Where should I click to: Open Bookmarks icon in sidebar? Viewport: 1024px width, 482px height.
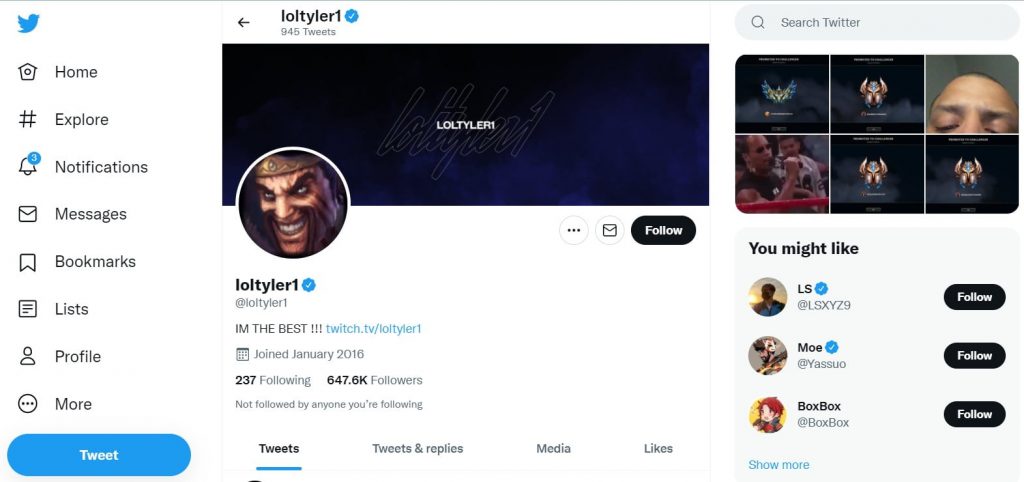pyautogui.click(x=28, y=262)
